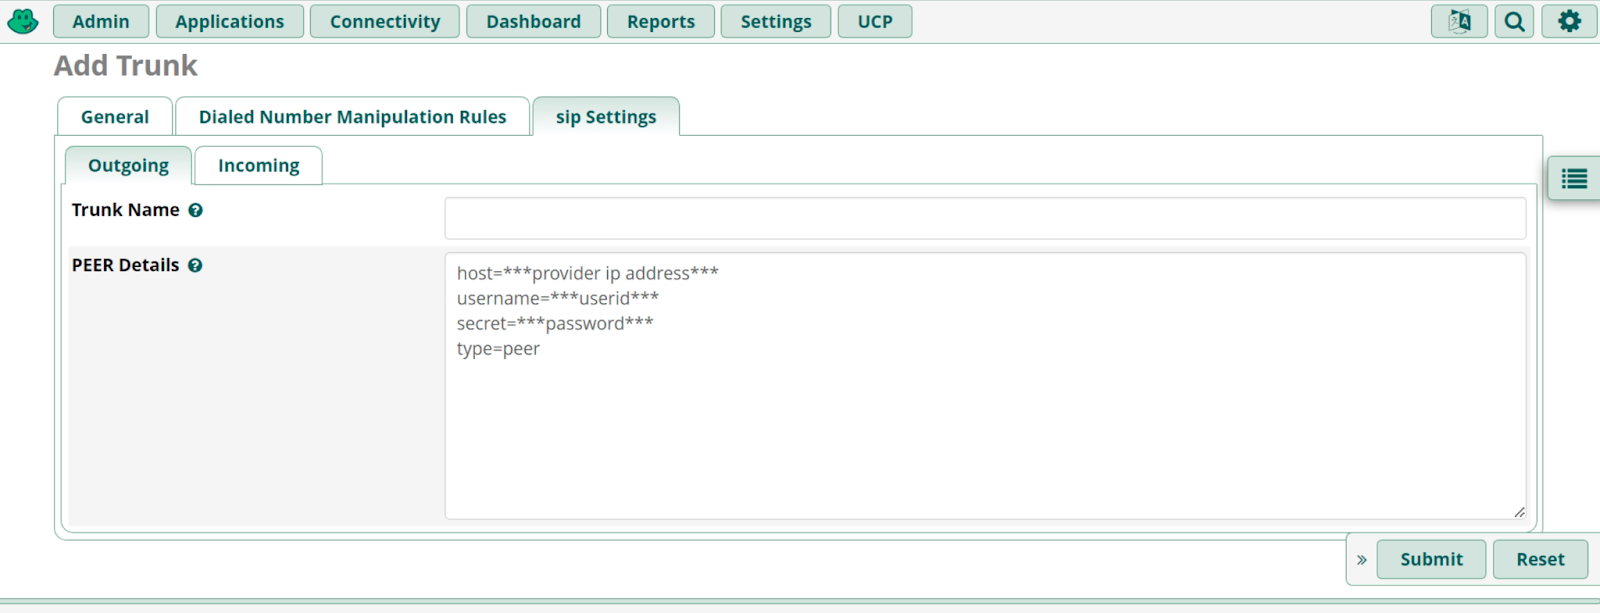Open the language selector icon

[x=1459, y=21]
